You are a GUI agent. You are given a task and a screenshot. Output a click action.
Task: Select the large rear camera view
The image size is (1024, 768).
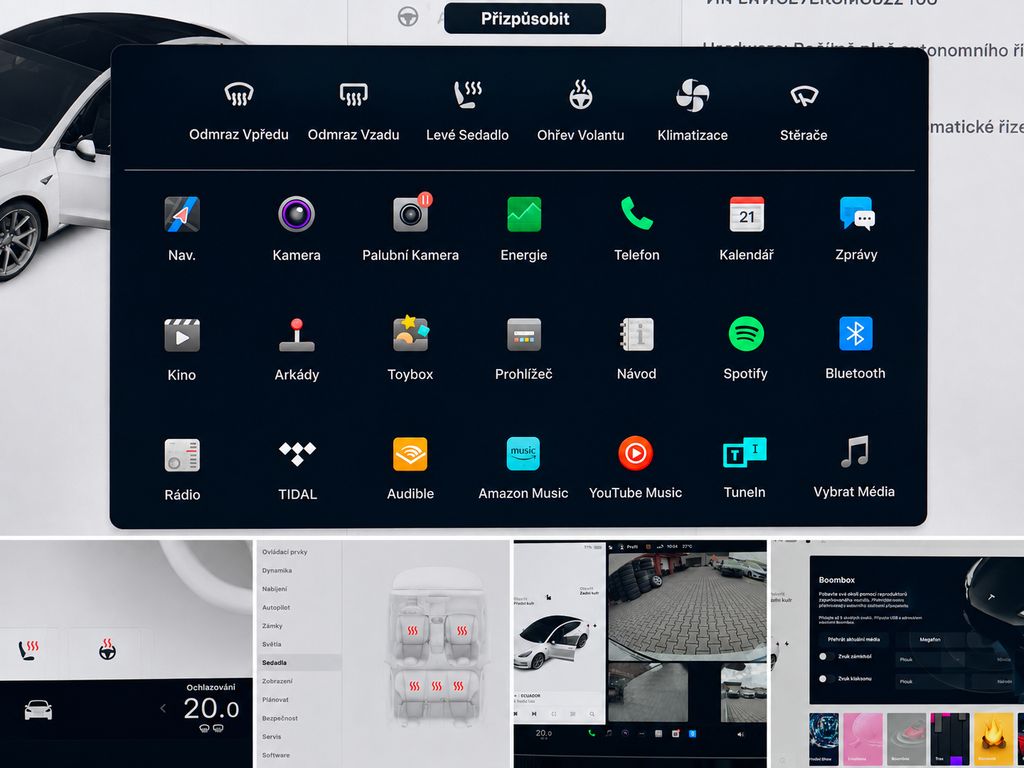point(687,605)
